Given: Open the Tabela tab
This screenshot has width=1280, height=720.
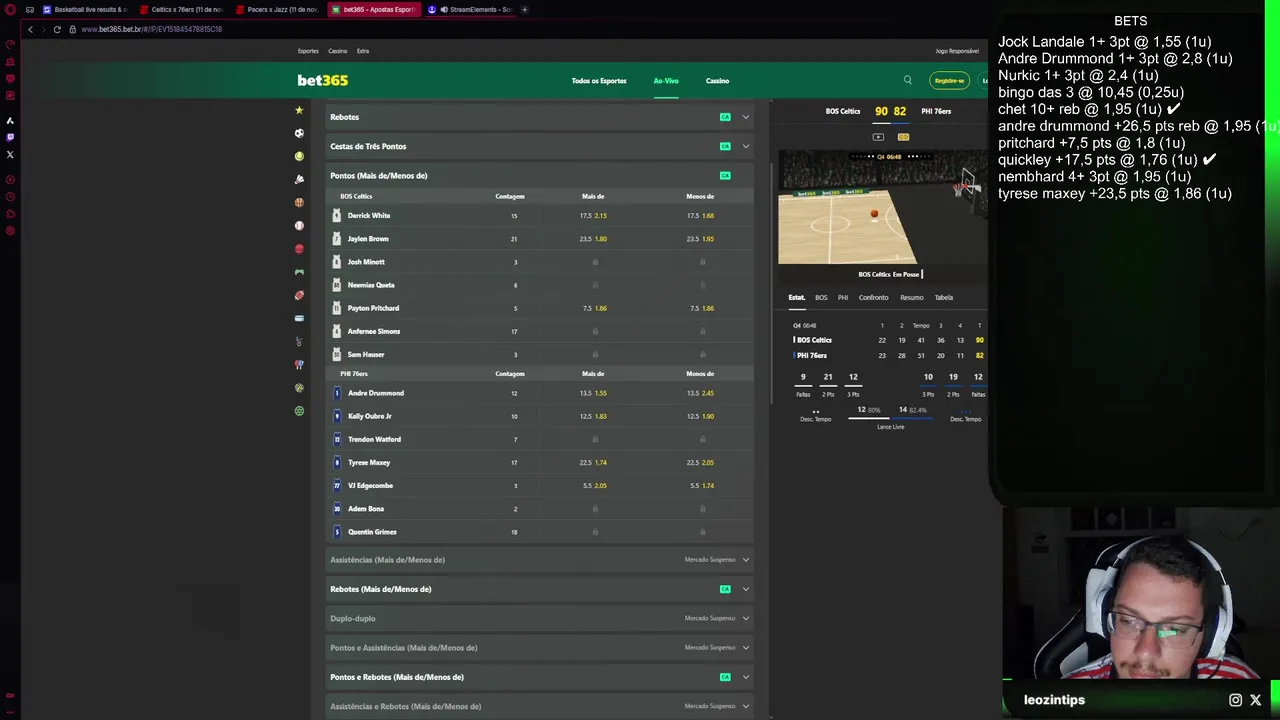Looking at the screenshot, I should 944,297.
